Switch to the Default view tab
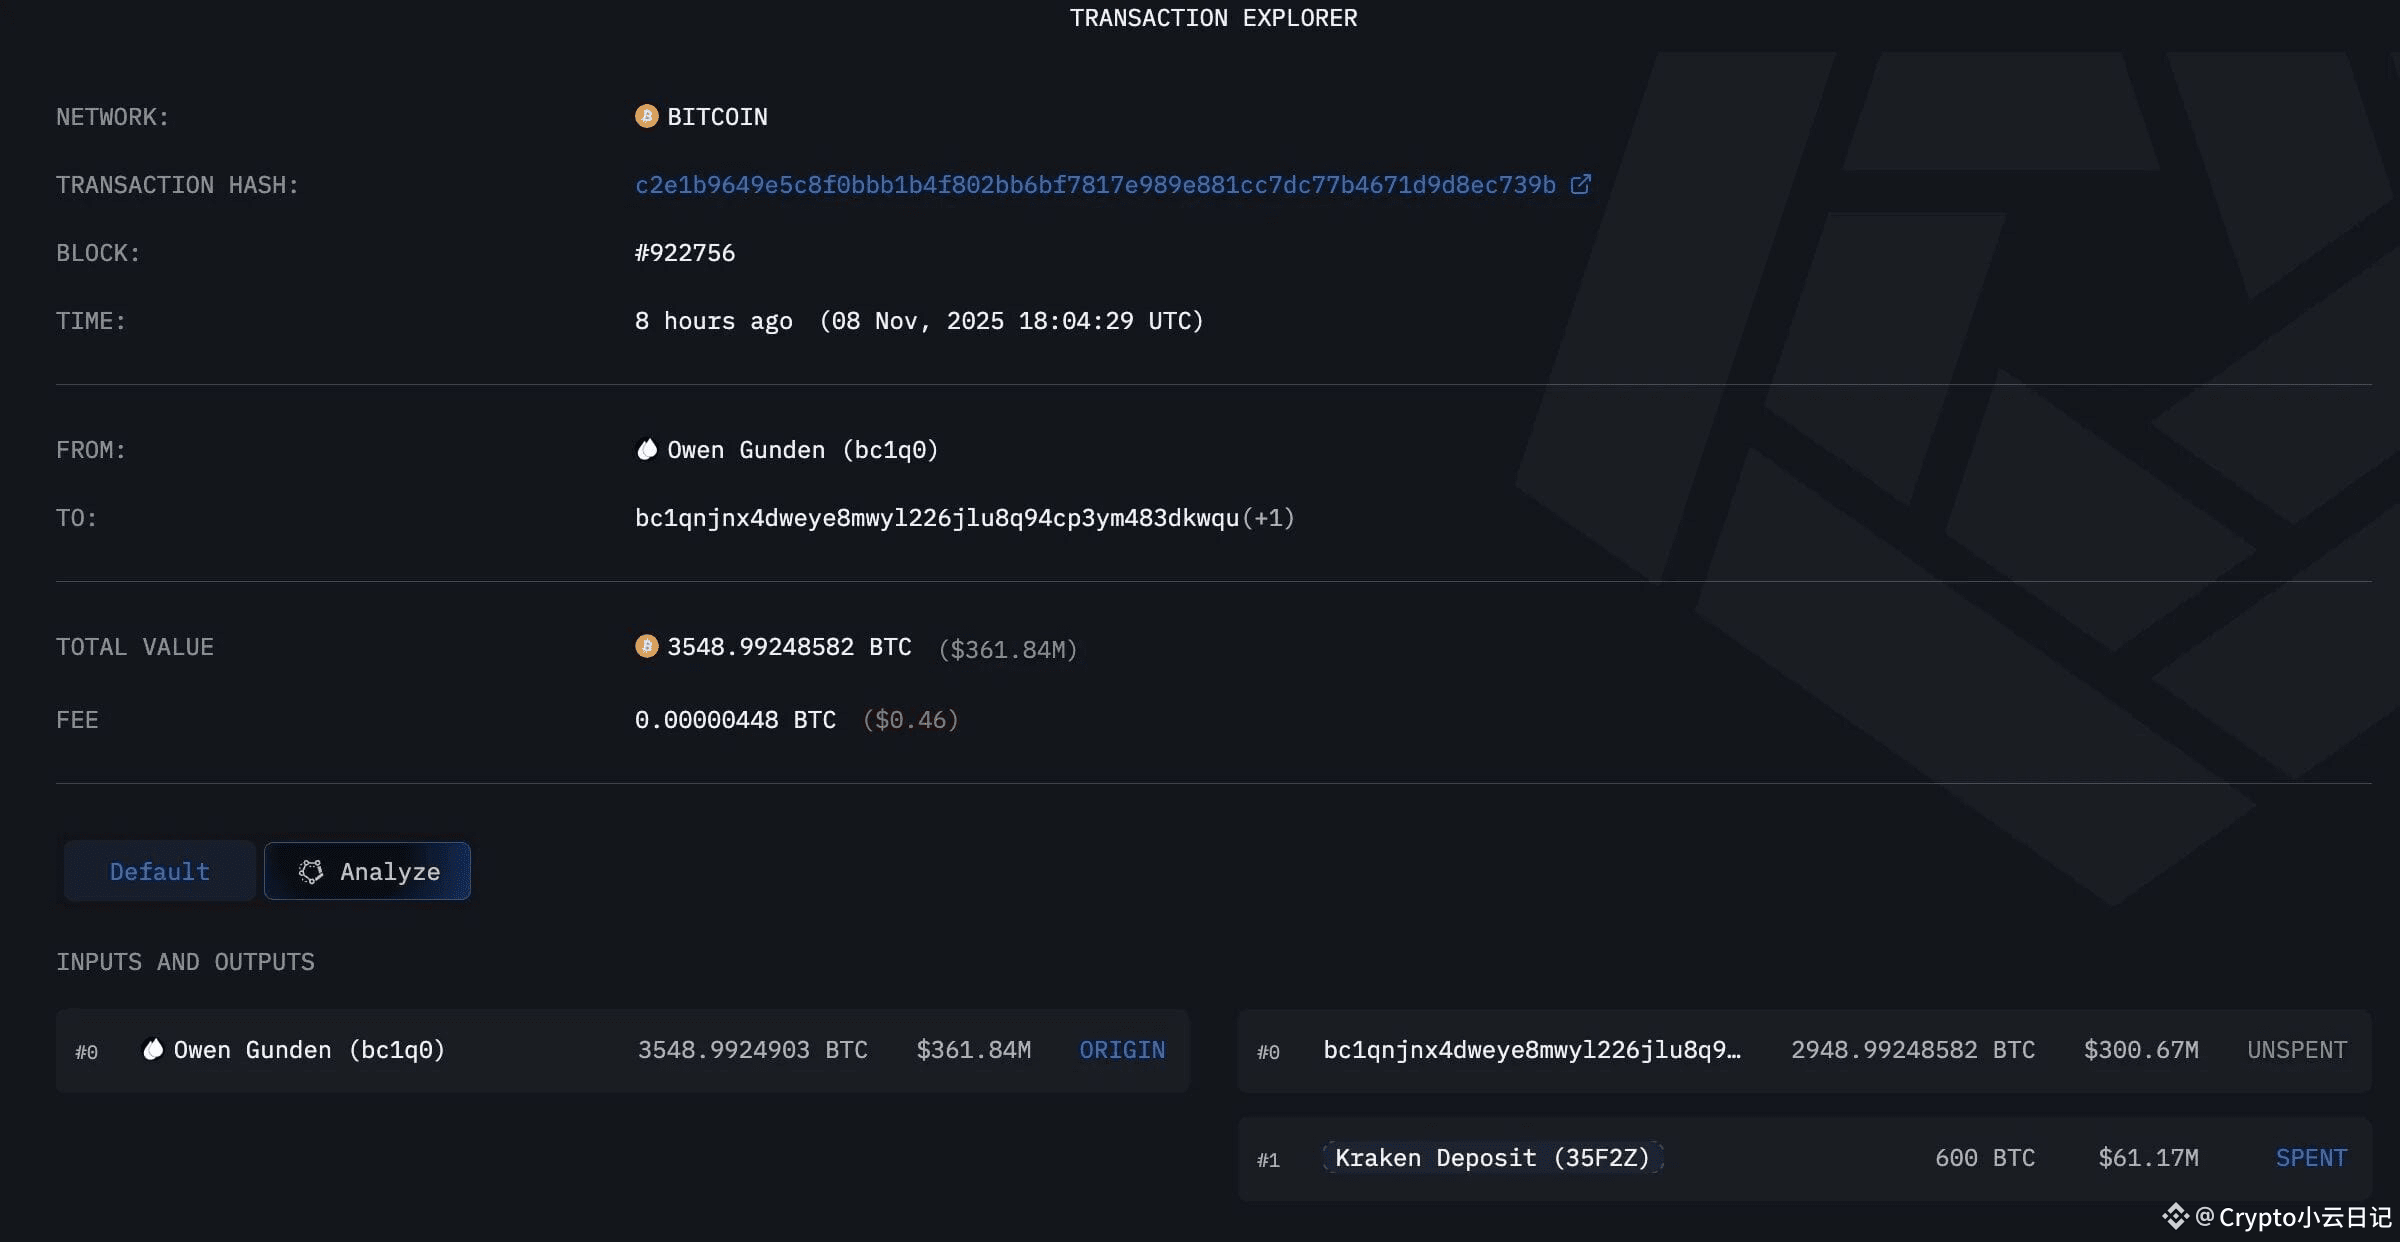The image size is (2400, 1242). (159, 872)
